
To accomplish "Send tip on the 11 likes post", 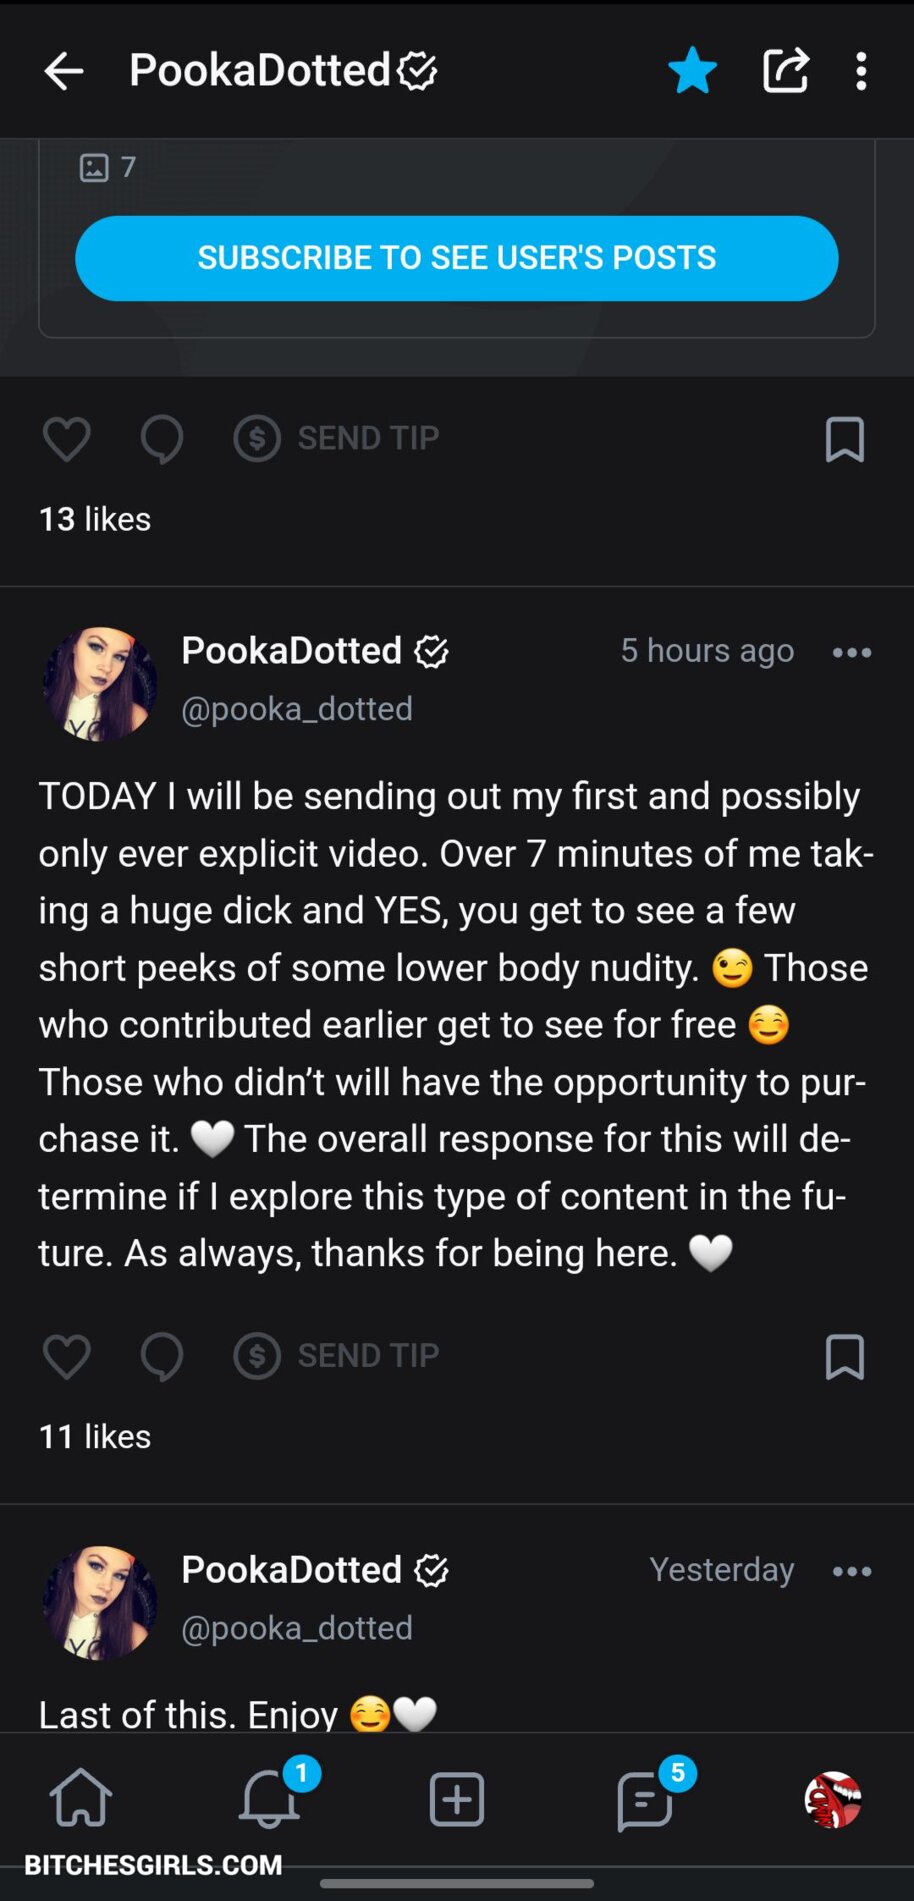I will (x=337, y=1356).
